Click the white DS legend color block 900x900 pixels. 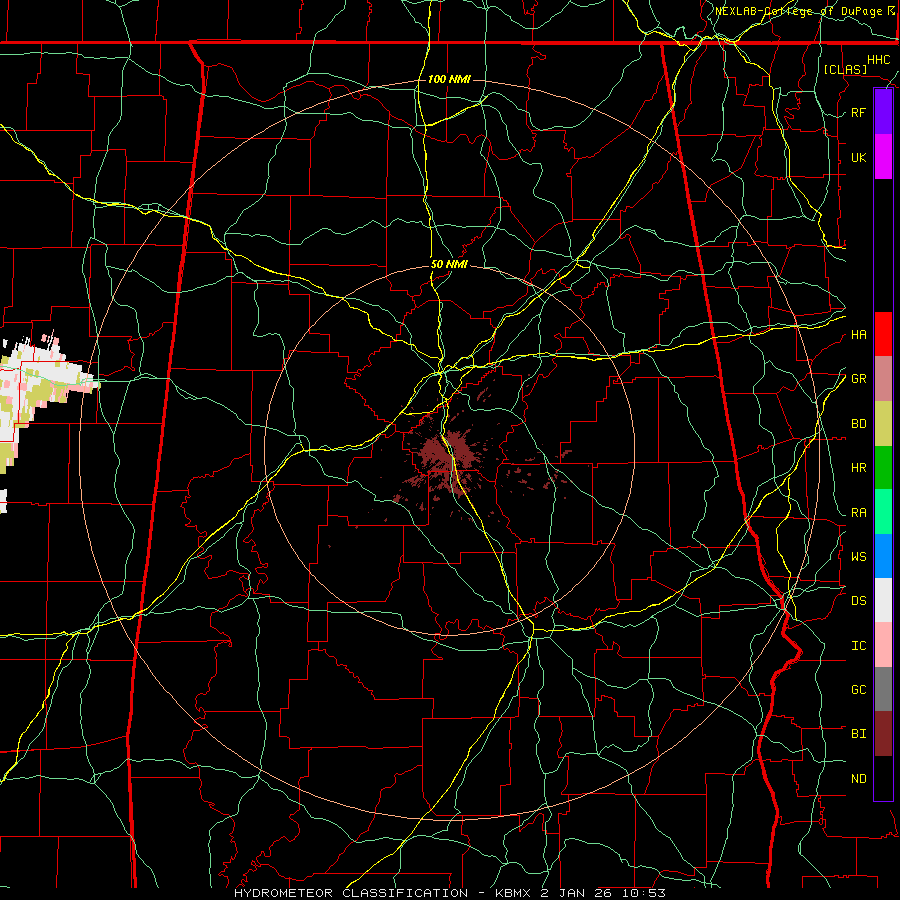pyautogui.click(x=883, y=600)
